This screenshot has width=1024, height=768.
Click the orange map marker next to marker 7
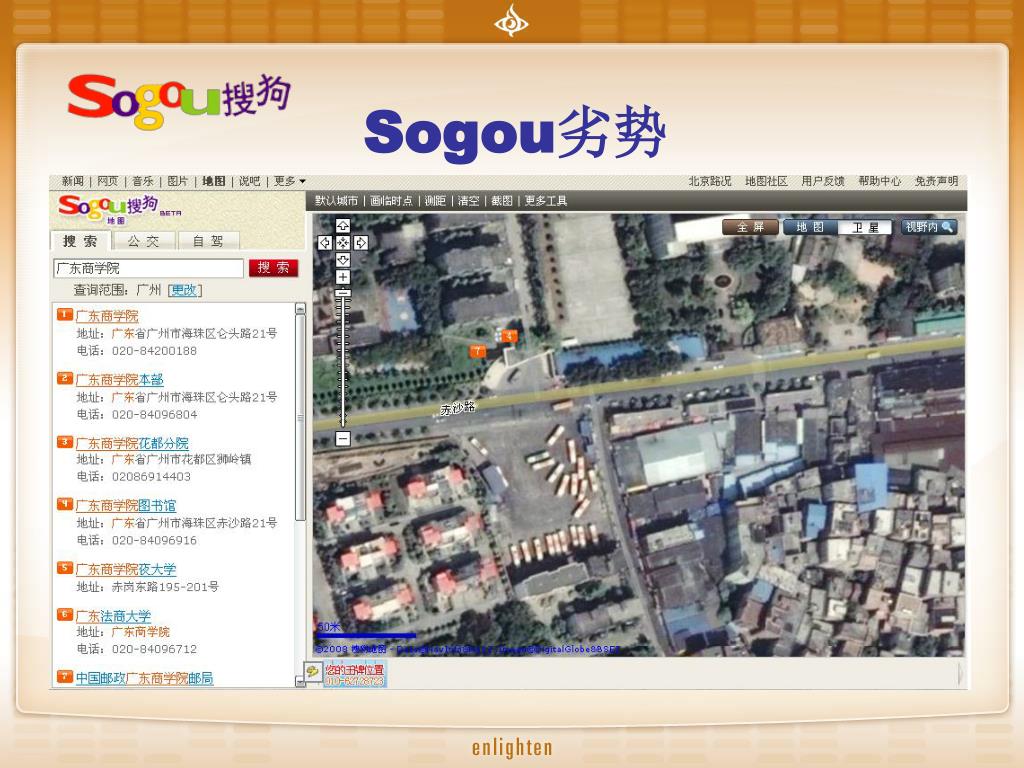click(x=508, y=336)
